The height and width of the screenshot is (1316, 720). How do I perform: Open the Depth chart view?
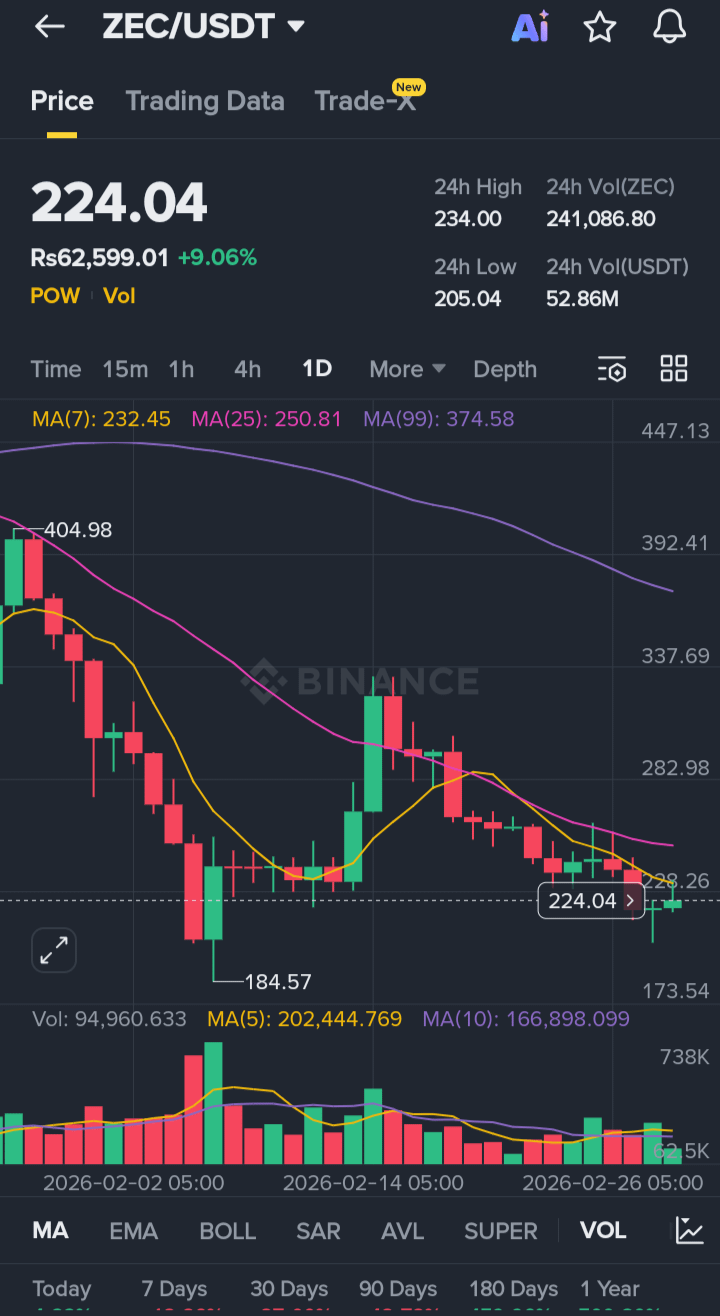click(x=505, y=369)
